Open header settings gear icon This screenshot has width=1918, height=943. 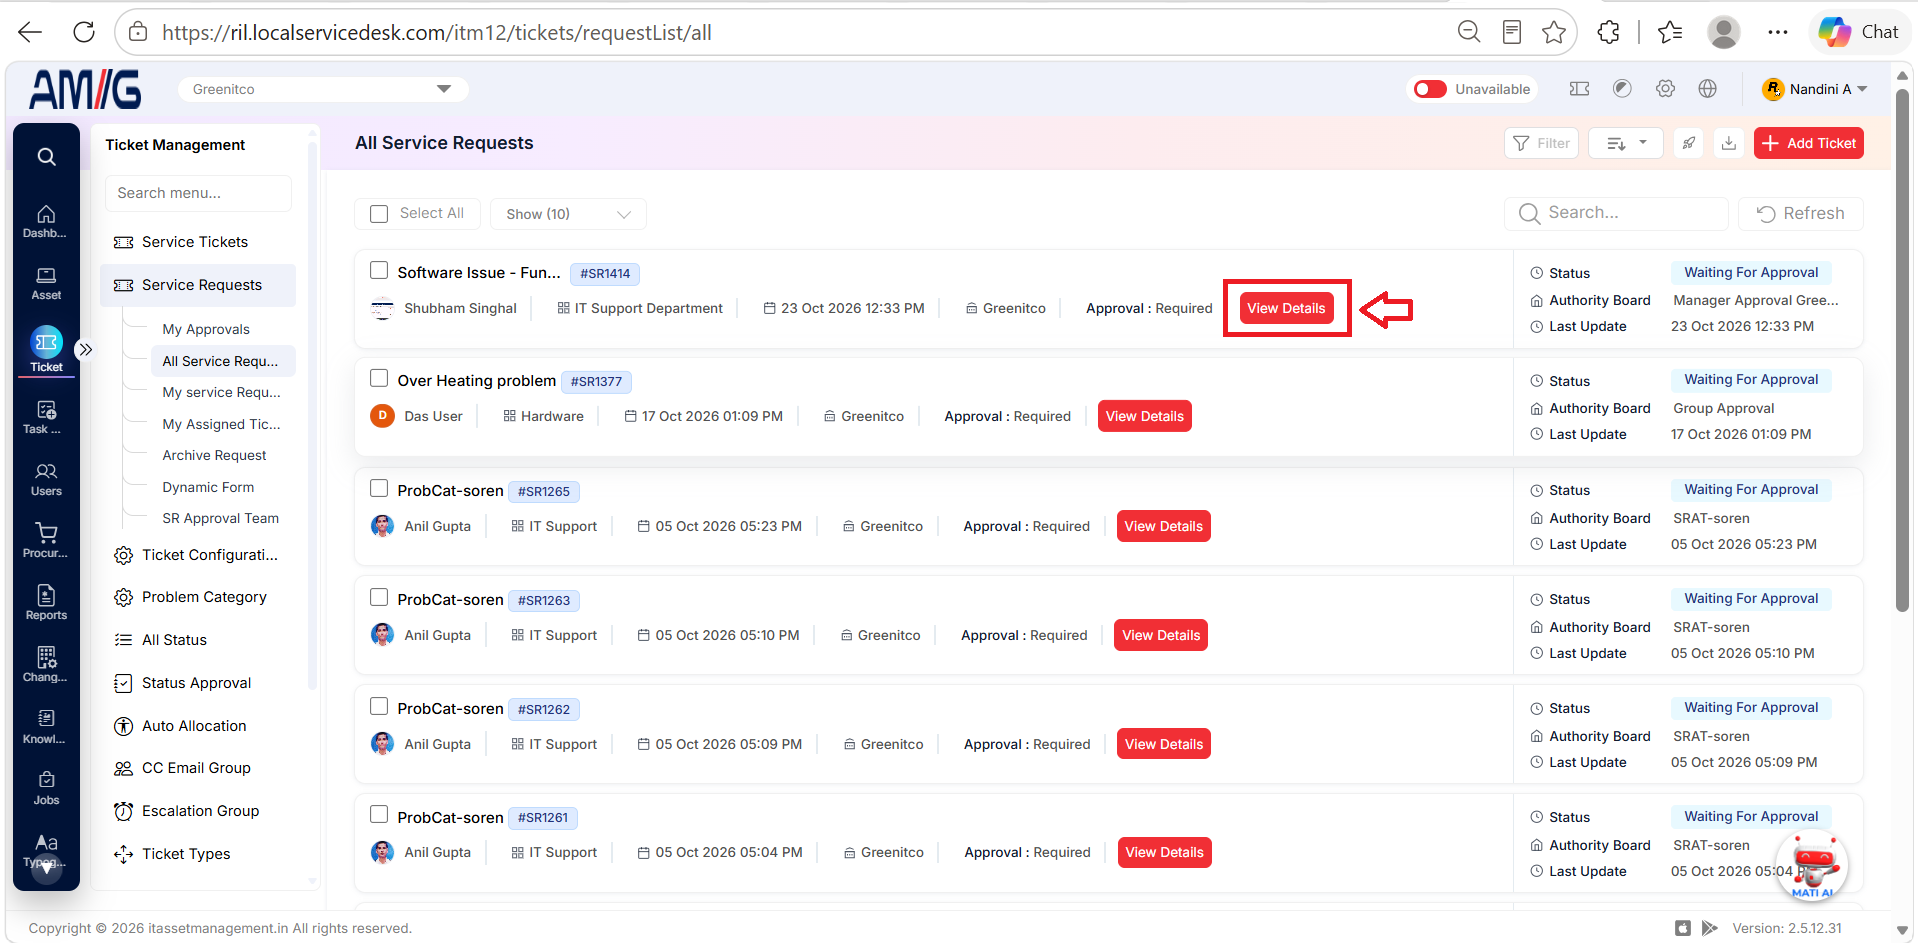coord(1665,89)
